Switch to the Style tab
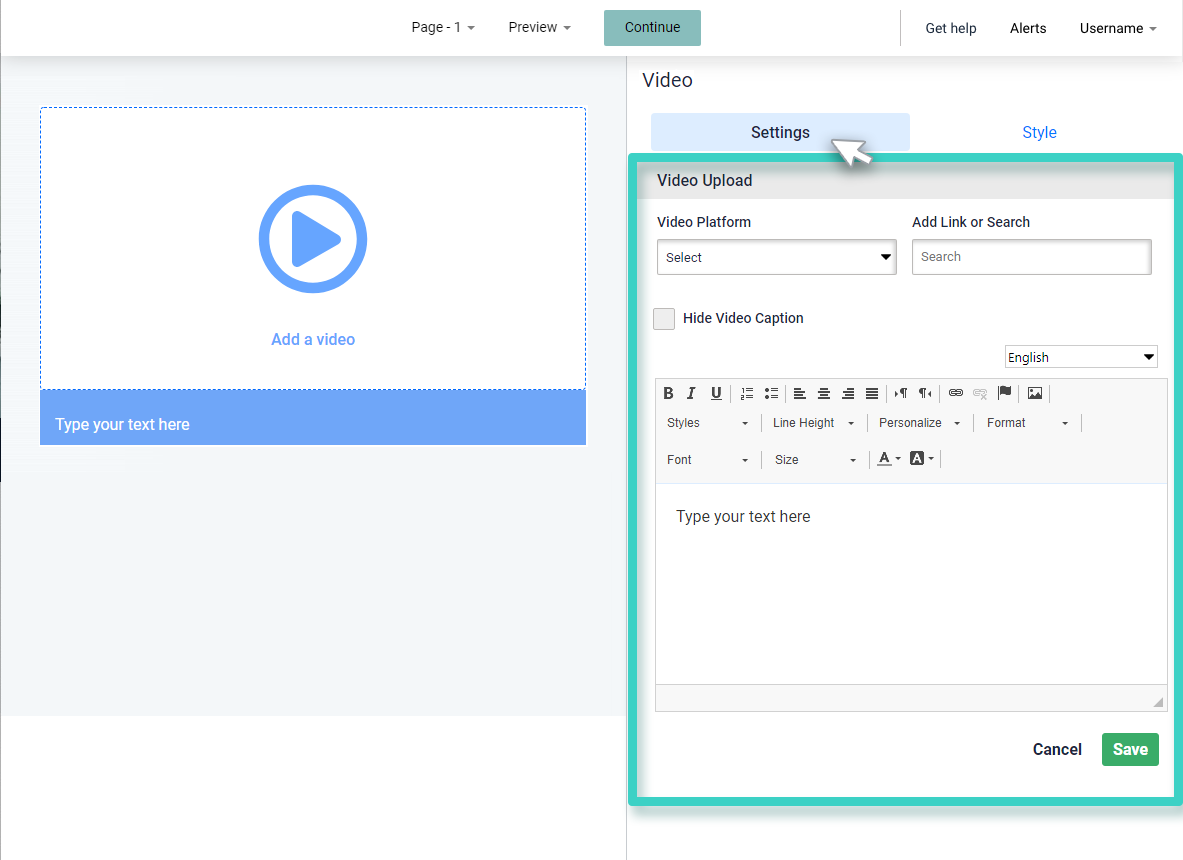Image resolution: width=1183 pixels, height=860 pixels. [1039, 132]
